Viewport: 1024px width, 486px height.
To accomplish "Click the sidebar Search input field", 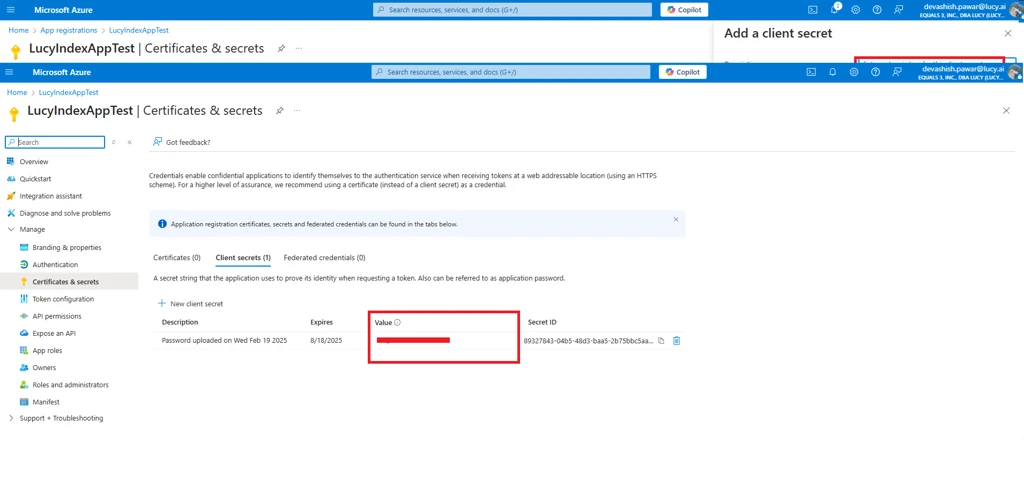I will point(58,142).
